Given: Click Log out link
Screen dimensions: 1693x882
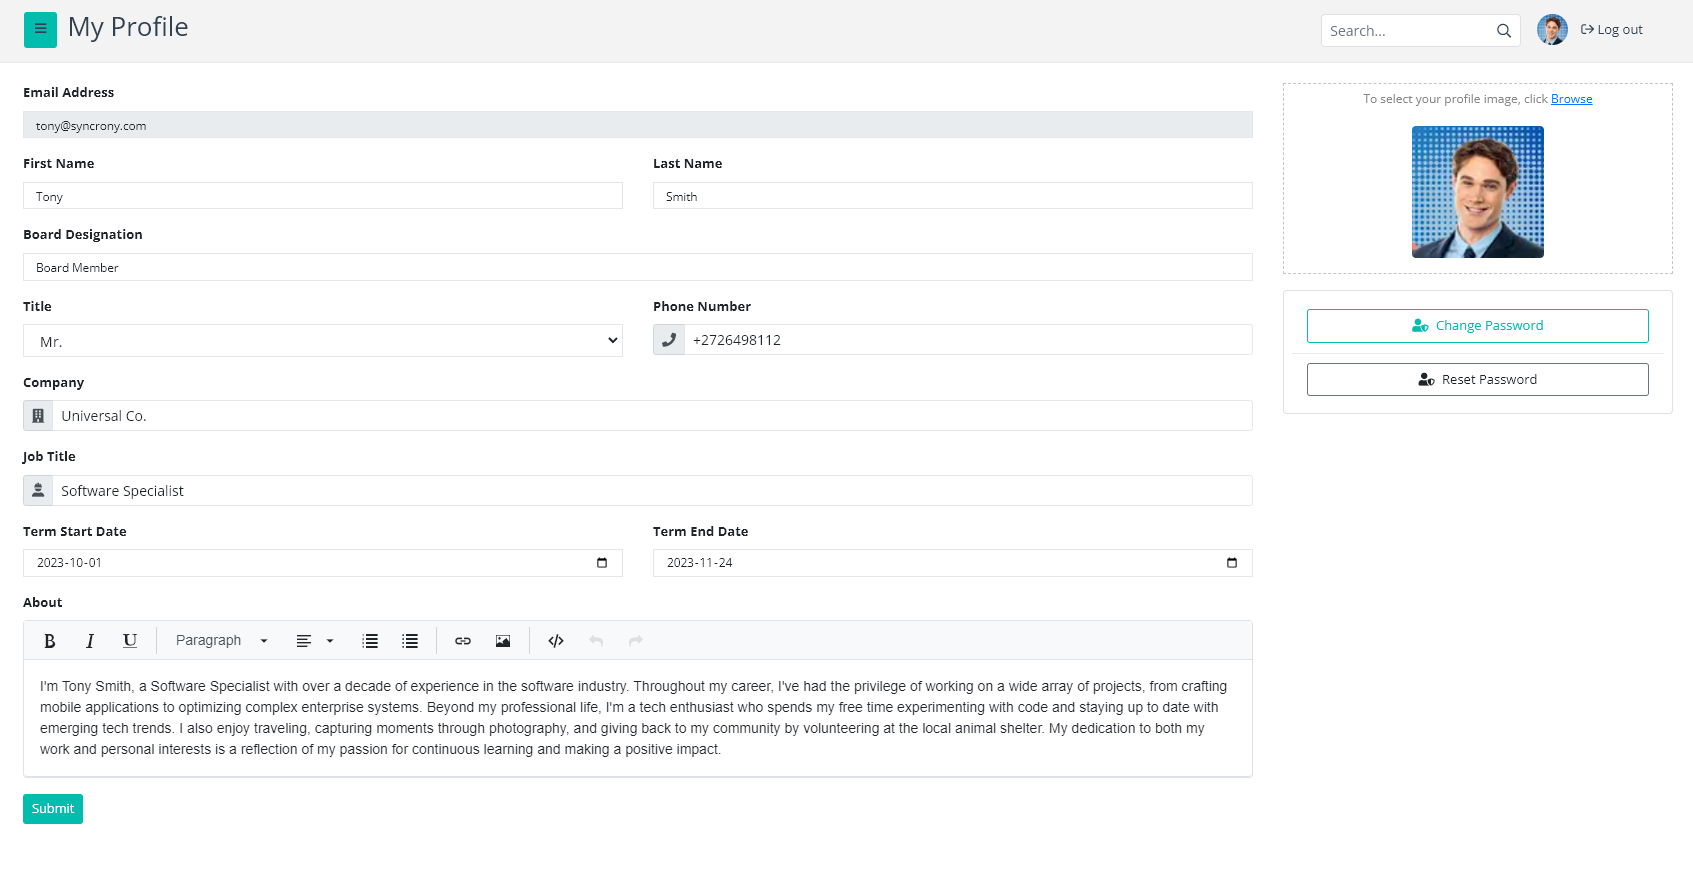Looking at the screenshot, I should 1611,30.
